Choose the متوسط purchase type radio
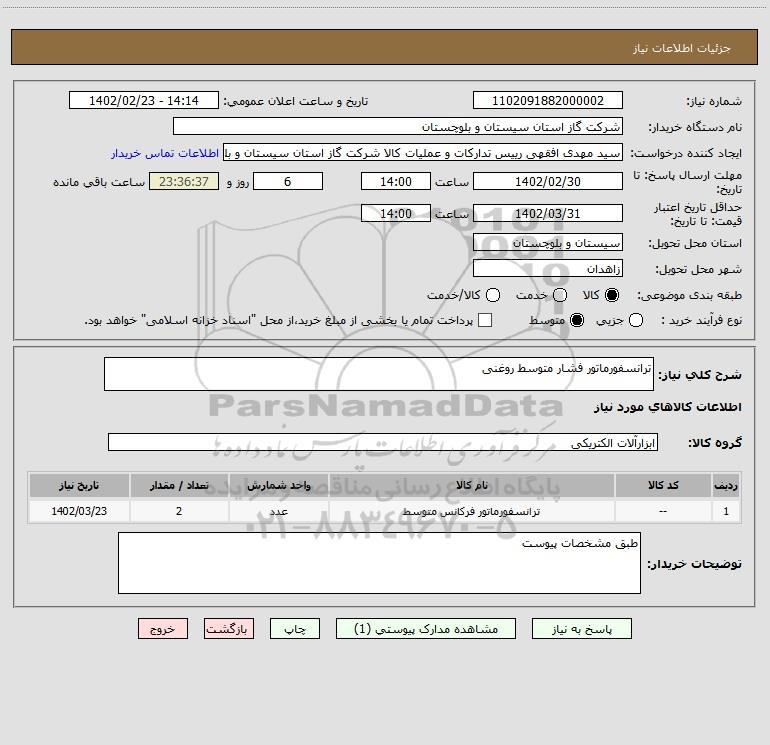The height and width of the screenshot is (745, 770). [577, 320]
